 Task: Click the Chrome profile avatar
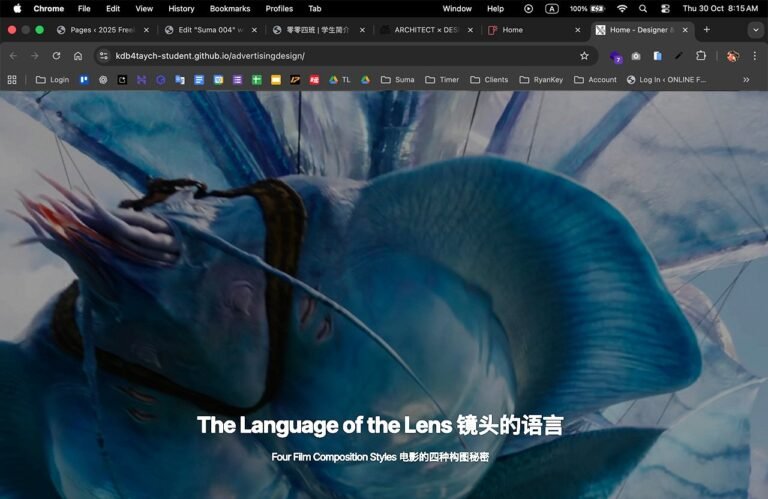733,56
